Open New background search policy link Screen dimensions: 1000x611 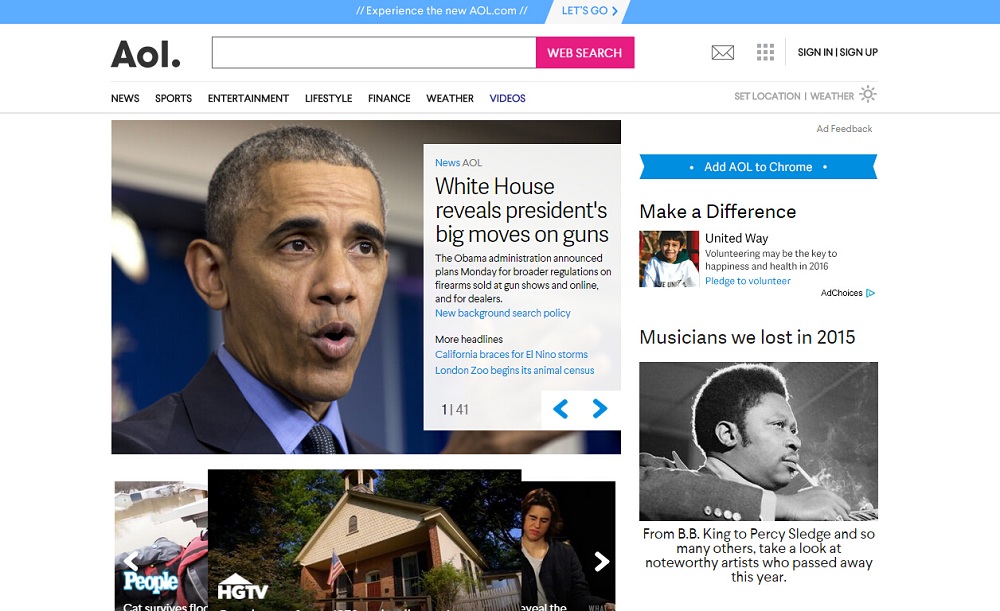[503, 313]
